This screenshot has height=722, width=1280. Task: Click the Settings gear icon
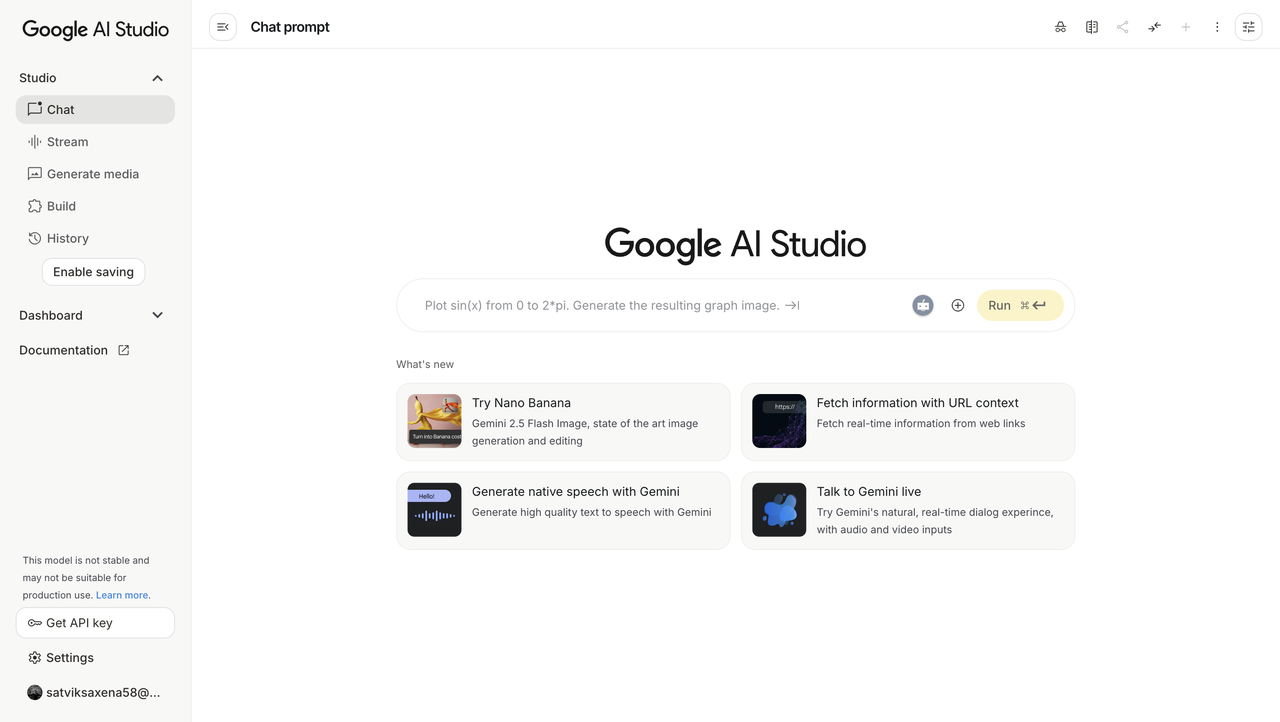35,658
